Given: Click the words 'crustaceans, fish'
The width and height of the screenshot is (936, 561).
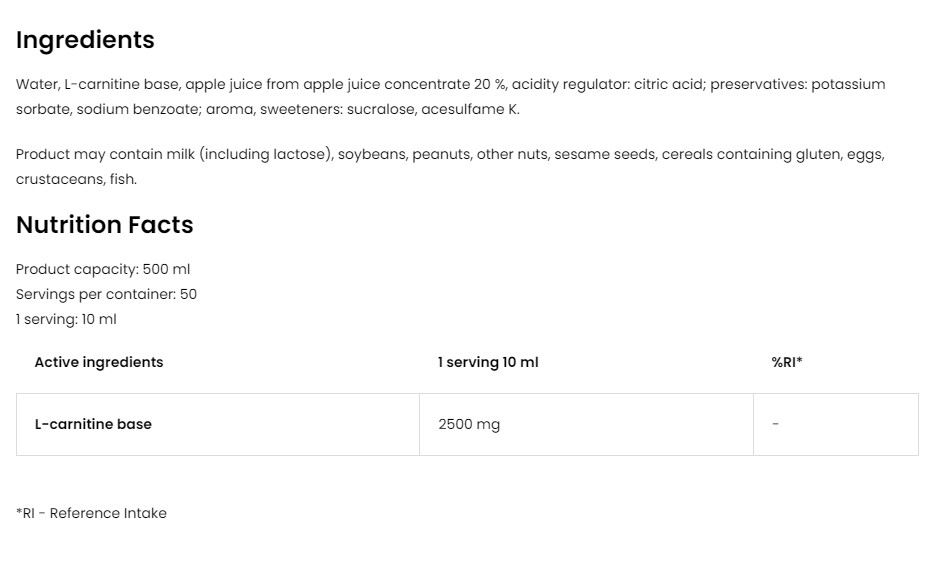Looking at the screenshot, I should pyautogui.click(x=76, y=180).
